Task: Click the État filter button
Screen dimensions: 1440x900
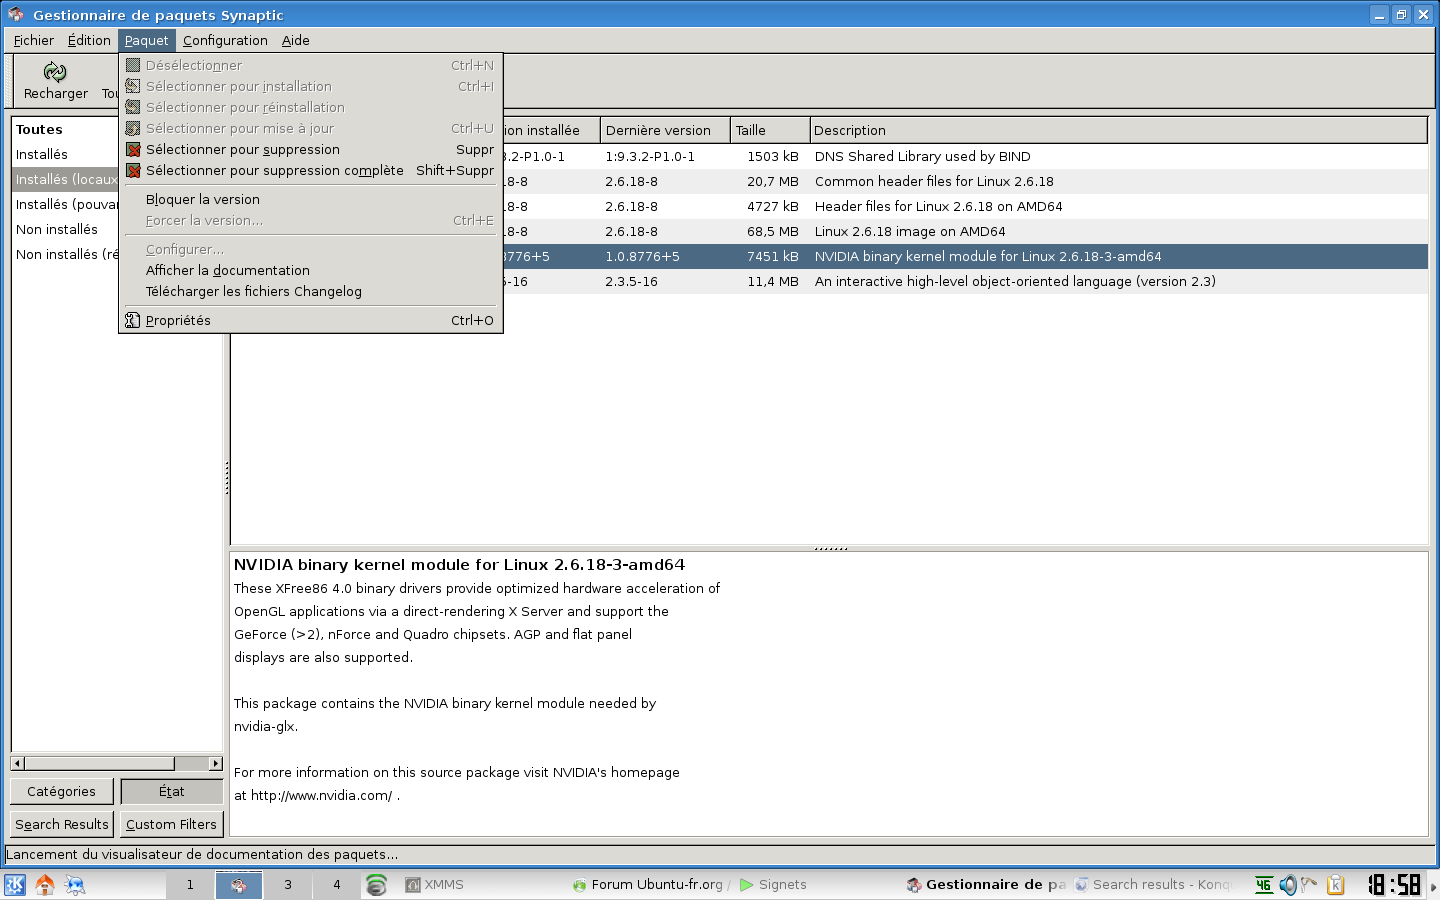Action: tap(171, 791)
